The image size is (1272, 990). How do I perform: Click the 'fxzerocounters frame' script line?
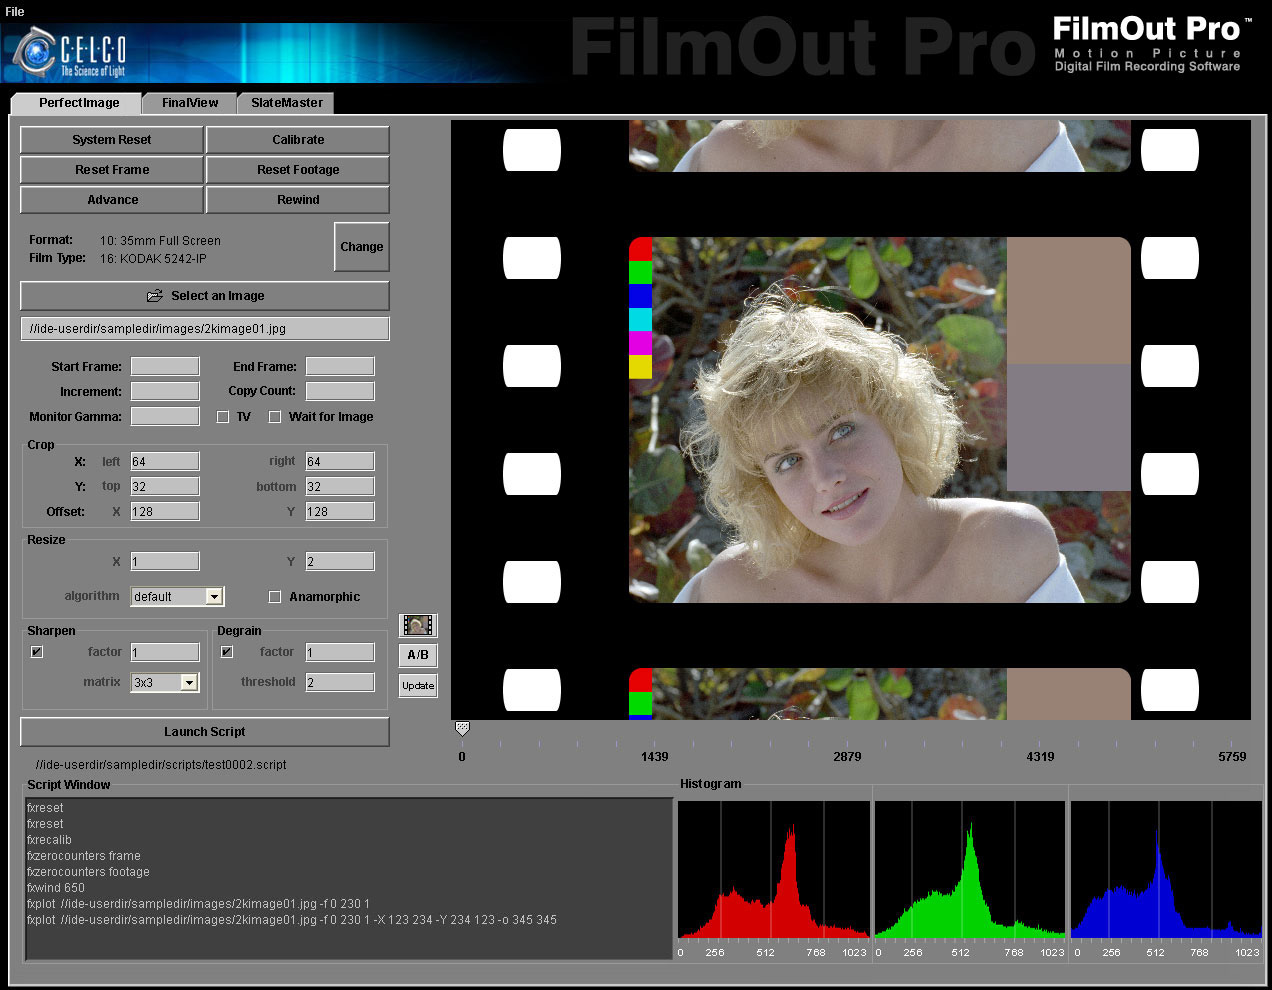click(x=84, y=856)
